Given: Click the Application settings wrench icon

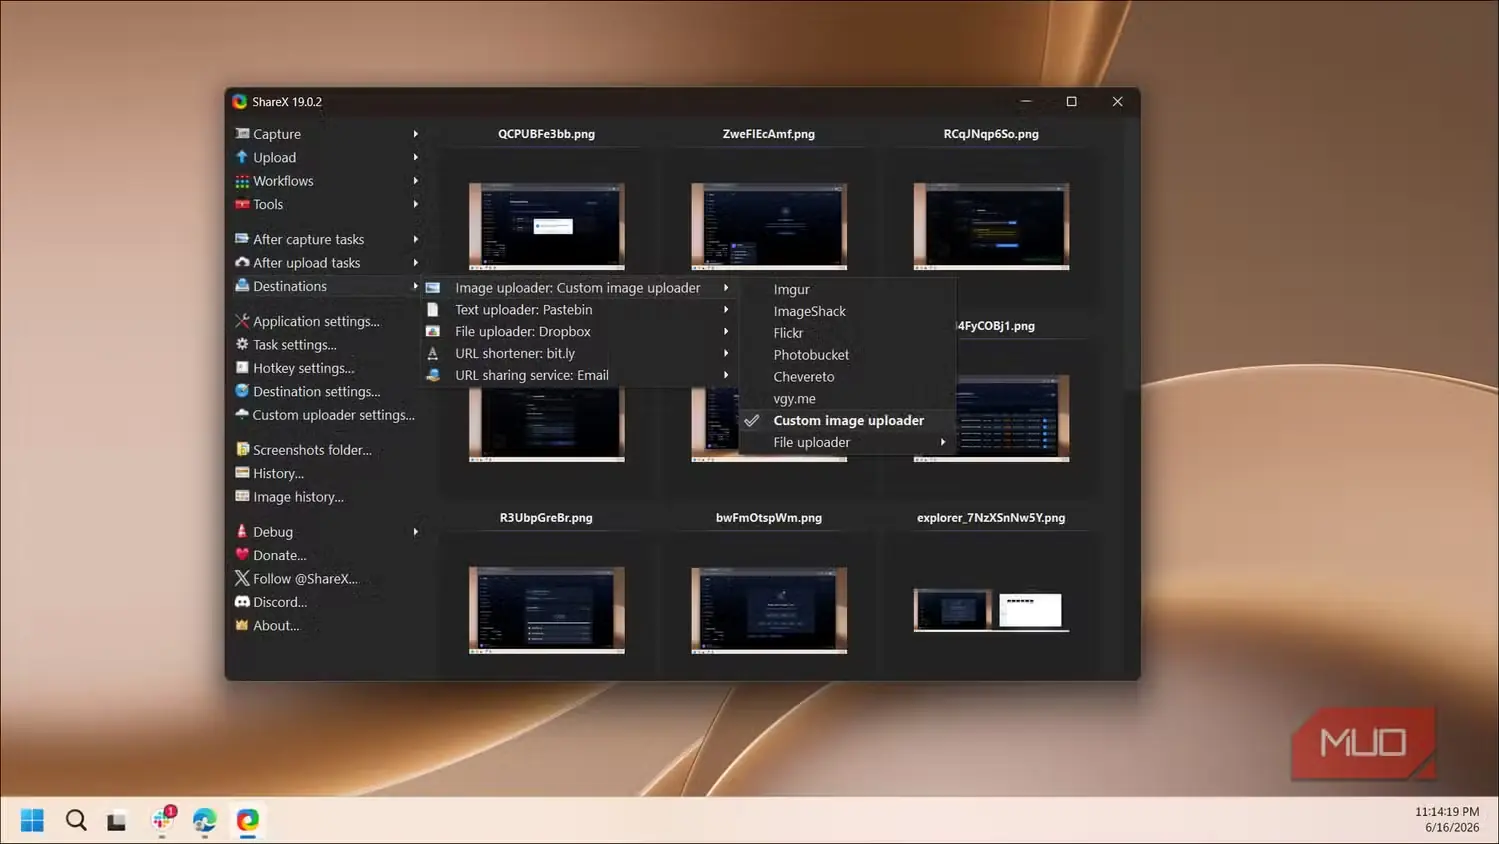Looking at the screenshot, I should 242,321.
